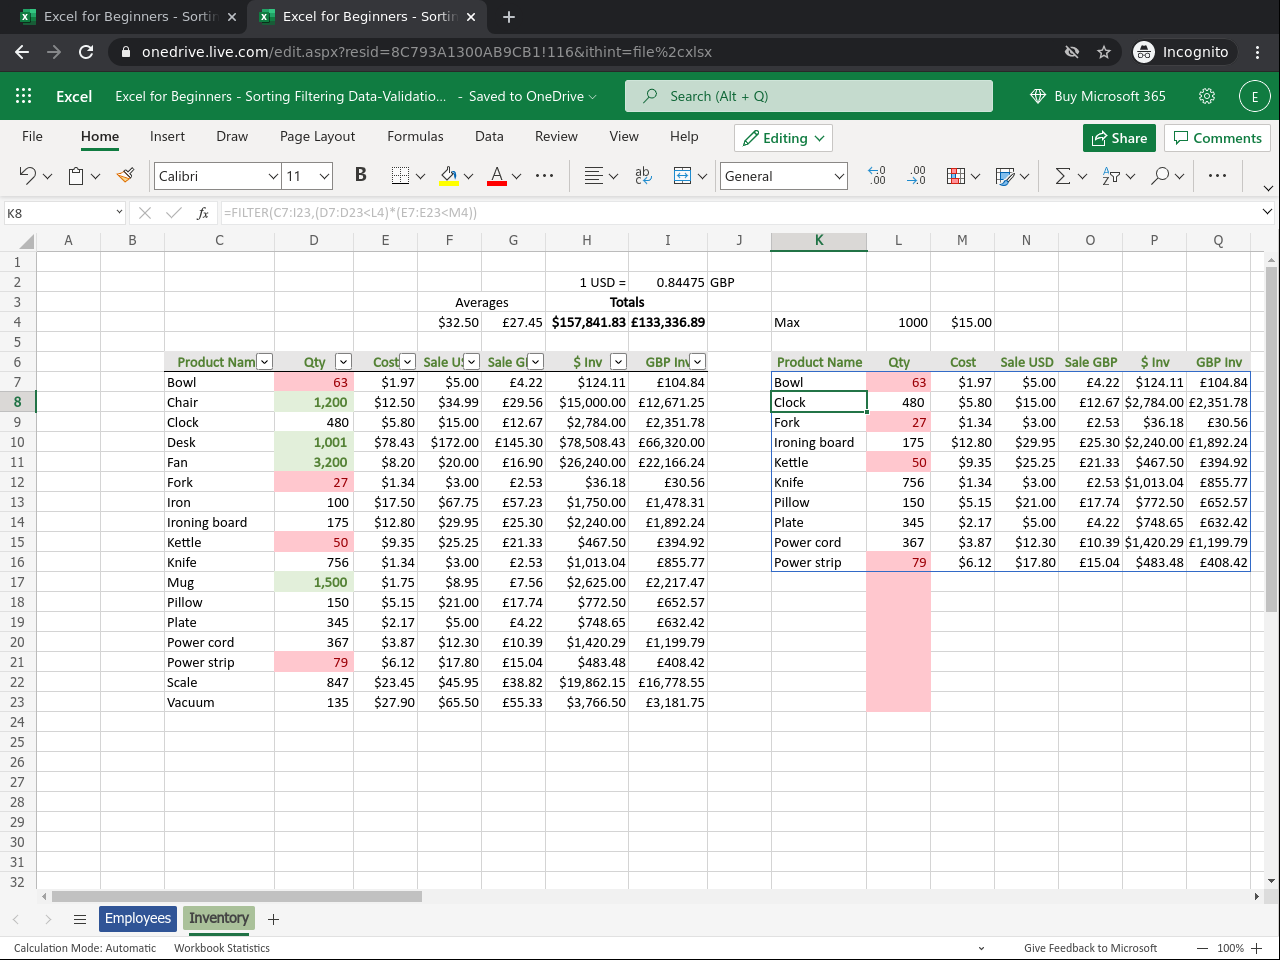Click the green Share button

click(1119, 138)
